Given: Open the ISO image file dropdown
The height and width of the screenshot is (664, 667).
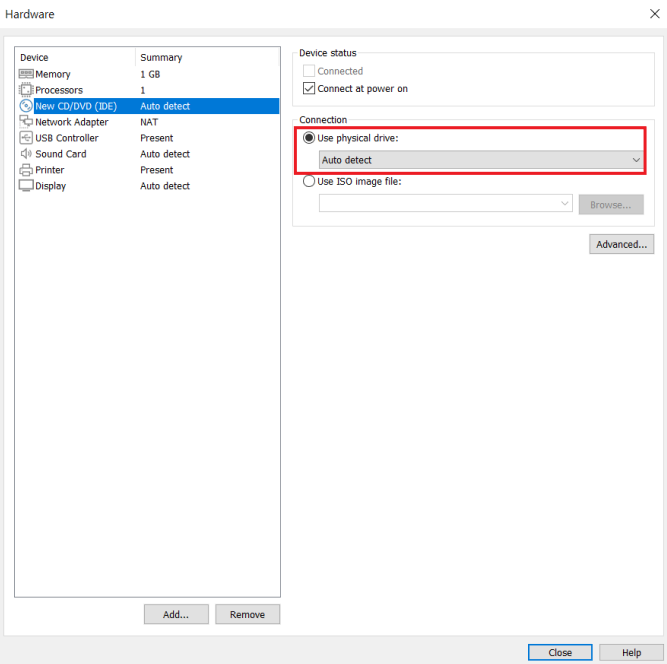Looking at the screenshot, I should (x=445, y=203).
